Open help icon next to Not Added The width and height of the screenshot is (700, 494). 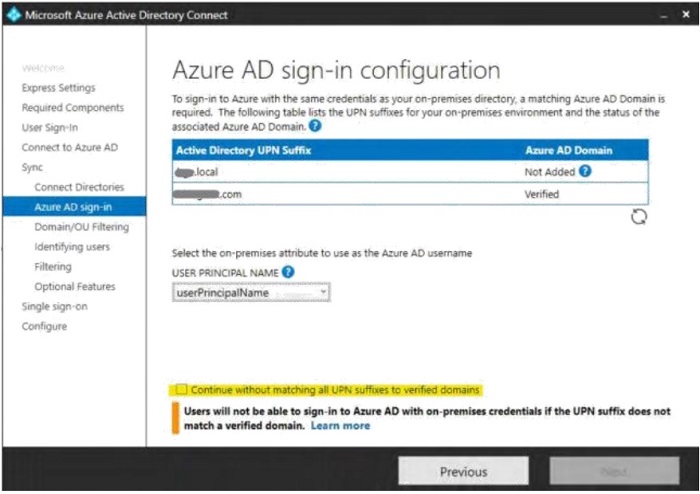(585, 171)
